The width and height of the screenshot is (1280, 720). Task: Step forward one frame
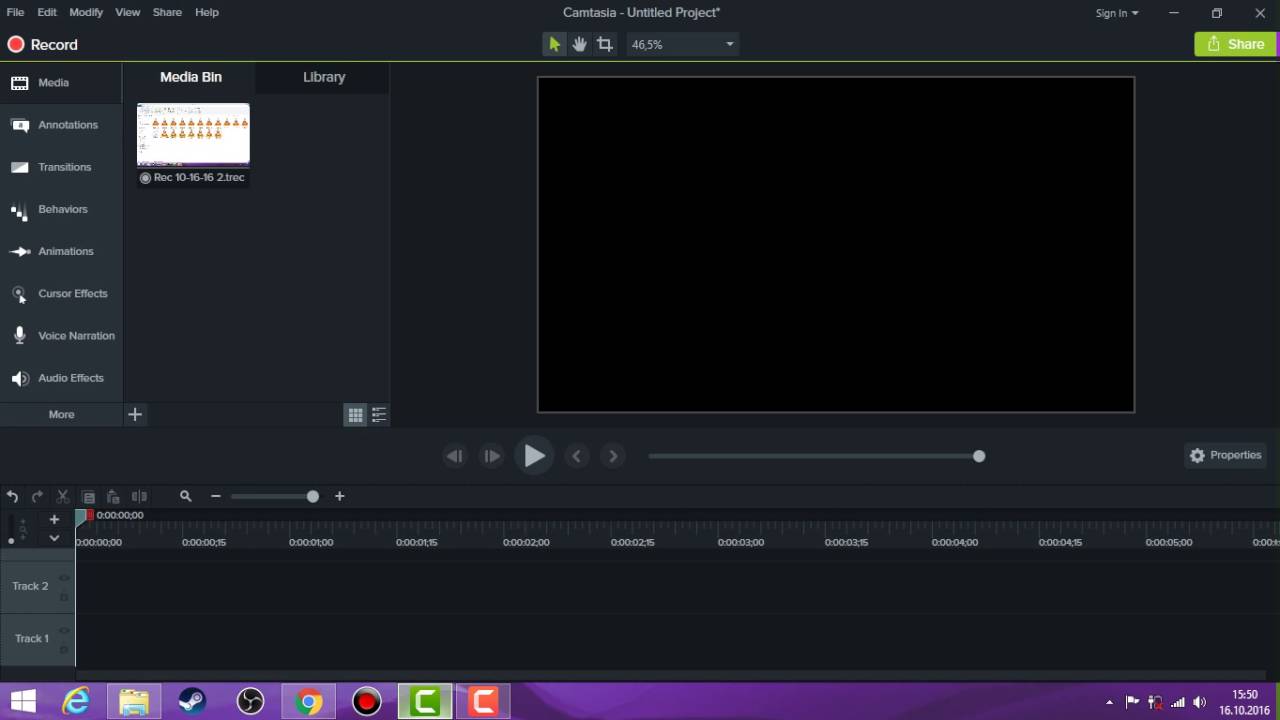(x=491, y=456)
